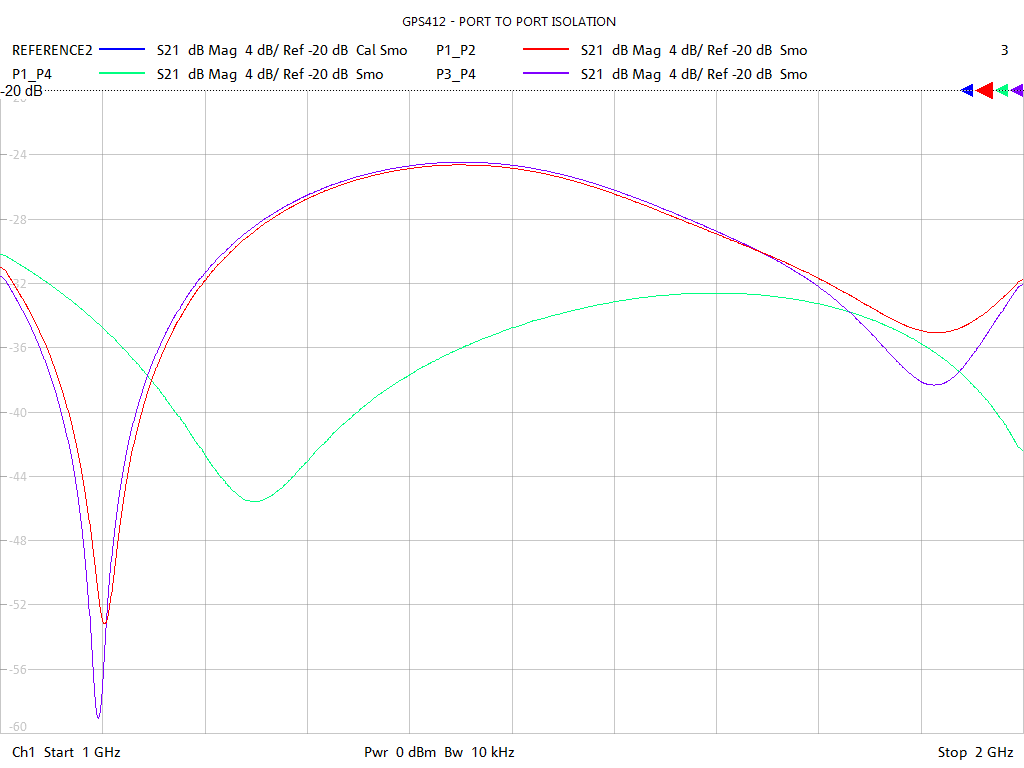Screen dimensions: 1024x768
Task: Click the purple reference marker triangle
Action: click(x=1017, y=91)
